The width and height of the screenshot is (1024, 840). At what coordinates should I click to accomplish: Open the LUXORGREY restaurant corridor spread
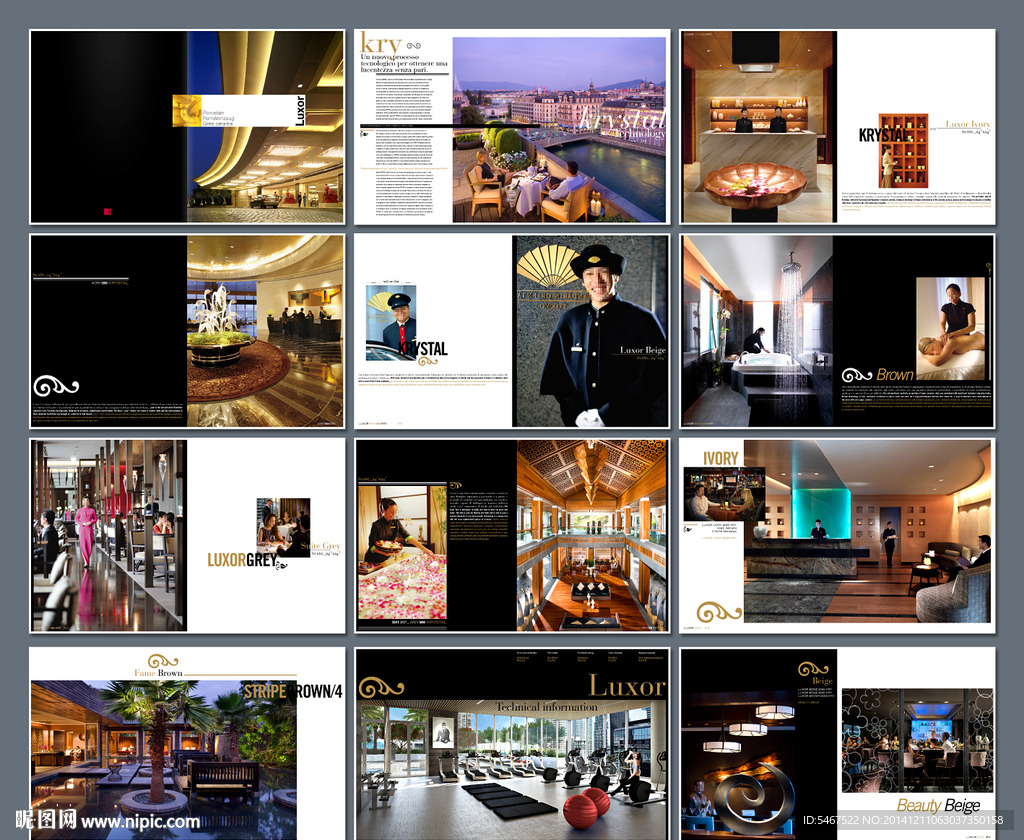click(x=187, y=536)
